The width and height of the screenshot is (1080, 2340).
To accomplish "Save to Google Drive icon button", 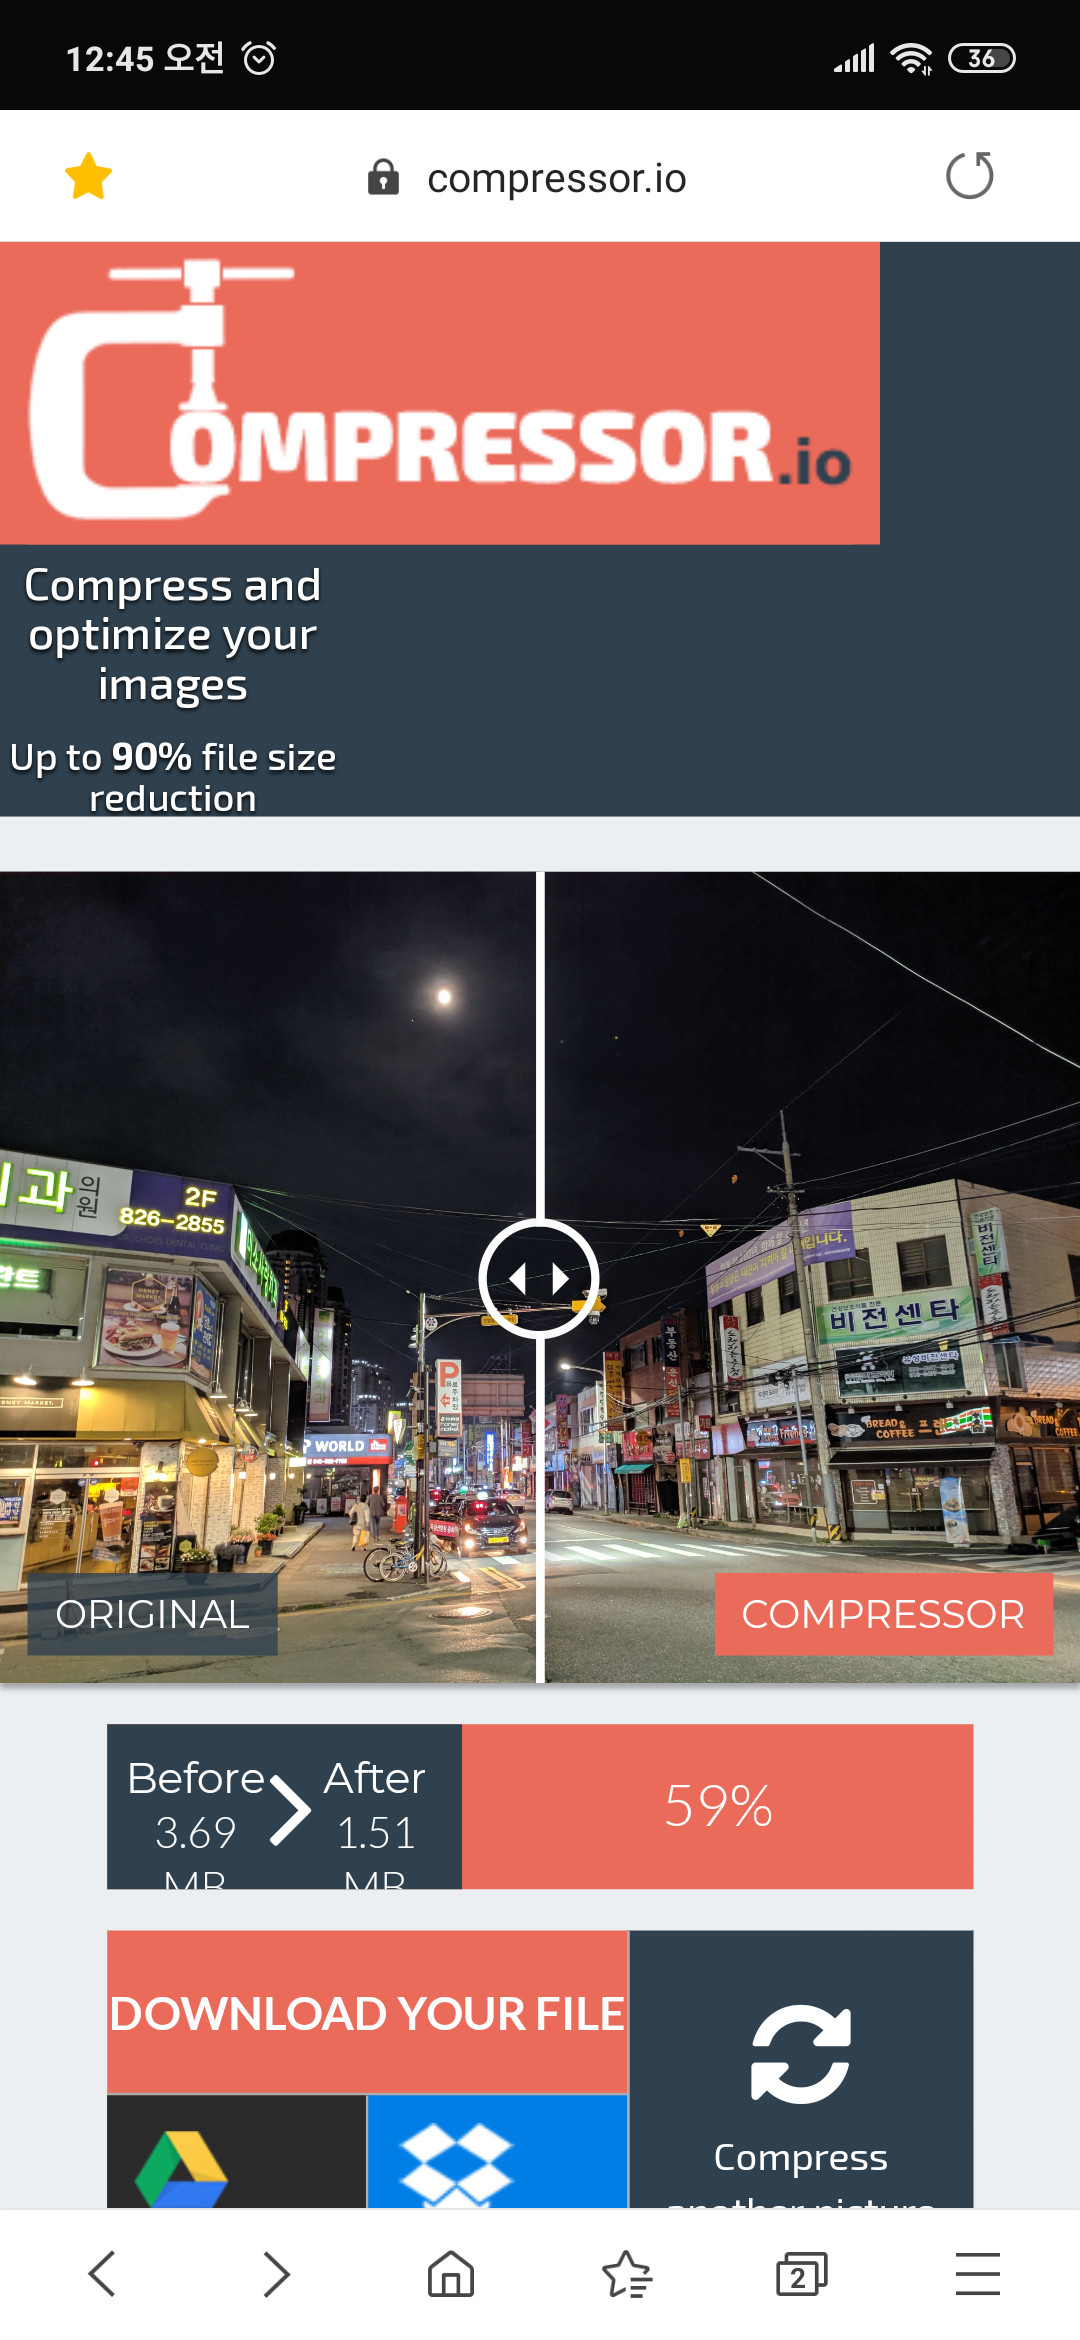I will point(237,2151).
